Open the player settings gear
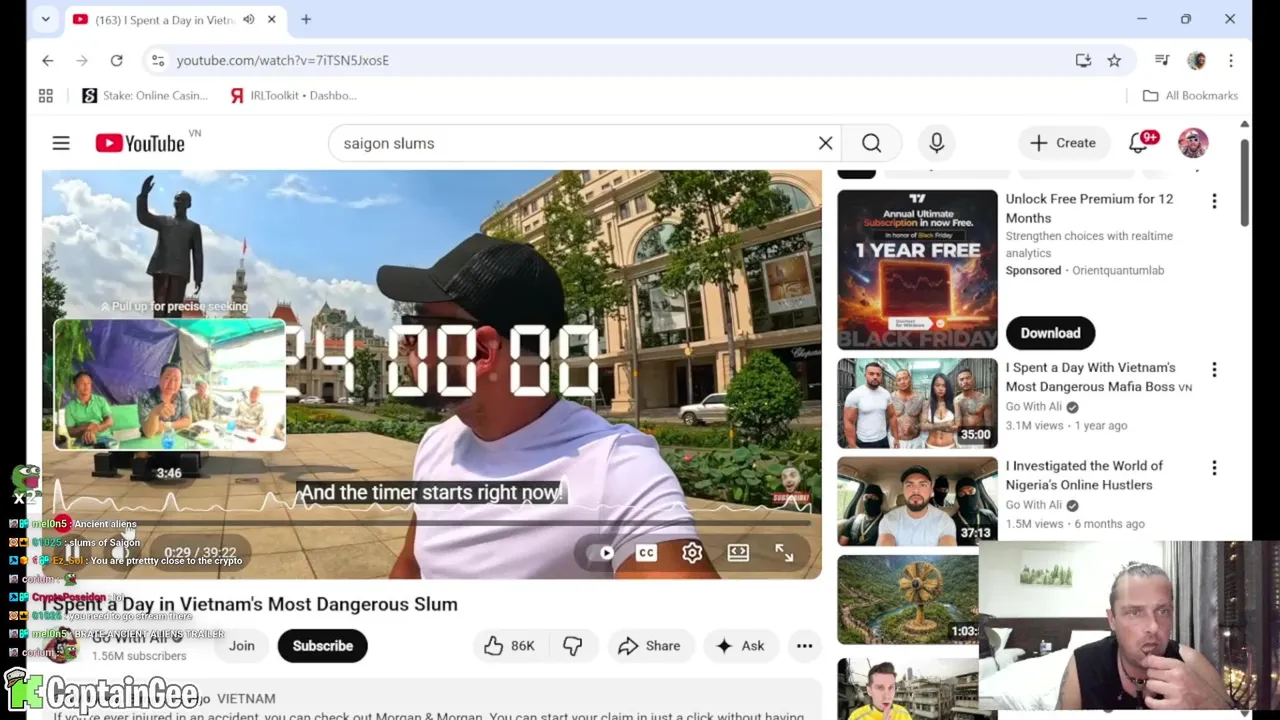1280x720 pixels. (692, 553)
